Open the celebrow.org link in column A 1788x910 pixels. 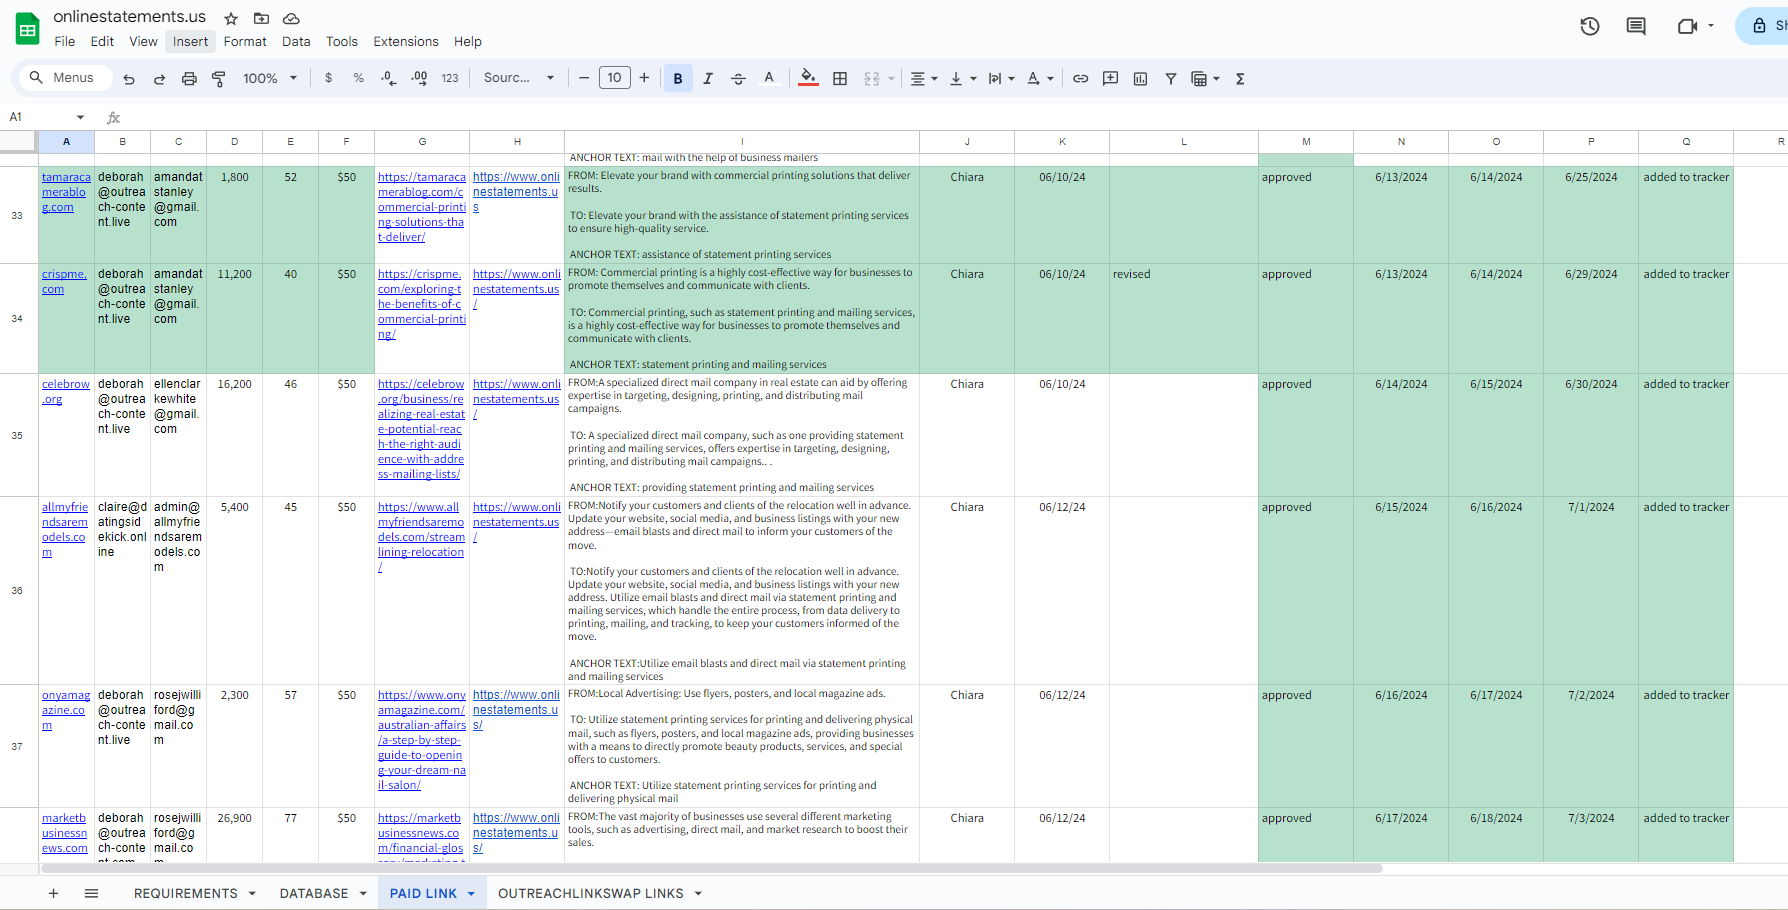point(66,391)
